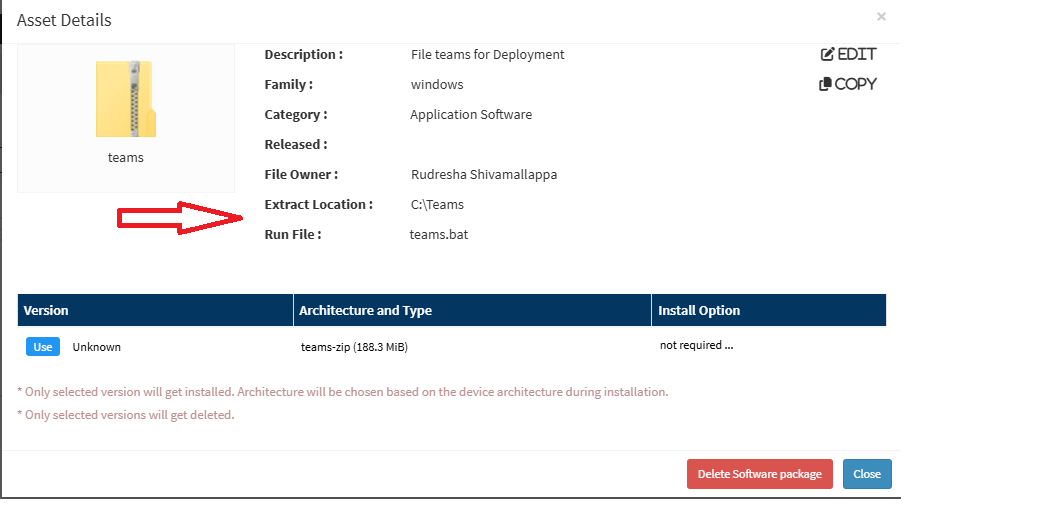The height and width of the screenshot is (523, 1040).
Task: Click the Unknown version text
Action: click(x=97, y=347)
